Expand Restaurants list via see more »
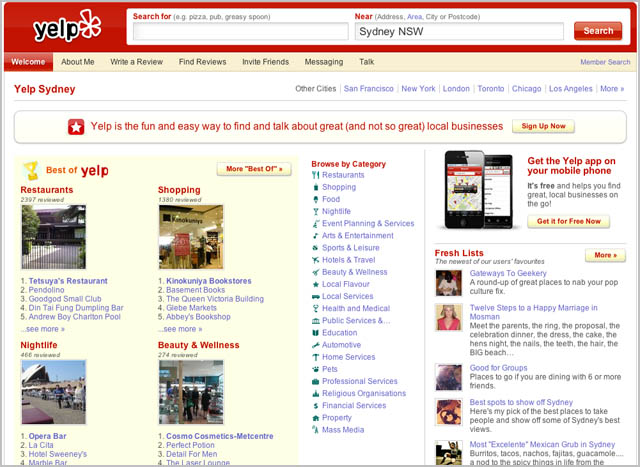Screen dimensions: 640x467 coord(42,329)
